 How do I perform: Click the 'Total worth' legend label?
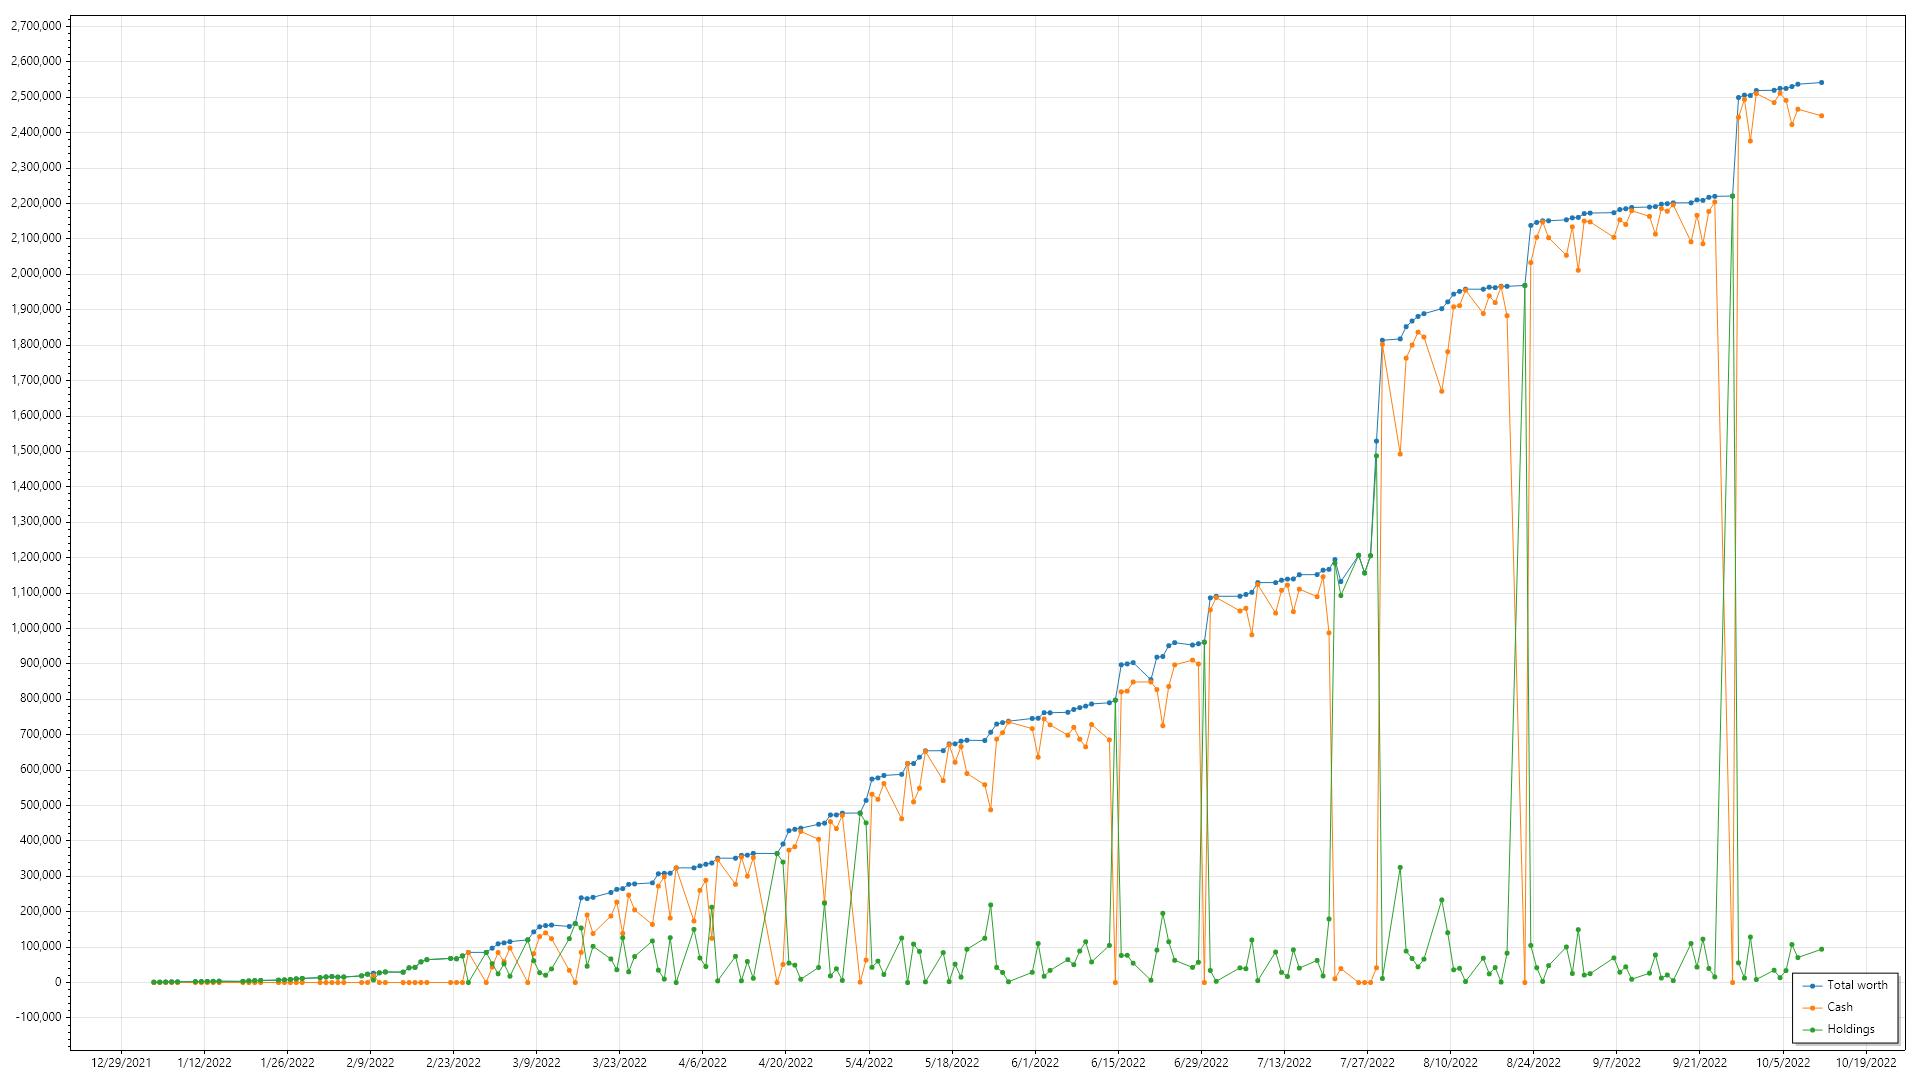coord(1857,985)
